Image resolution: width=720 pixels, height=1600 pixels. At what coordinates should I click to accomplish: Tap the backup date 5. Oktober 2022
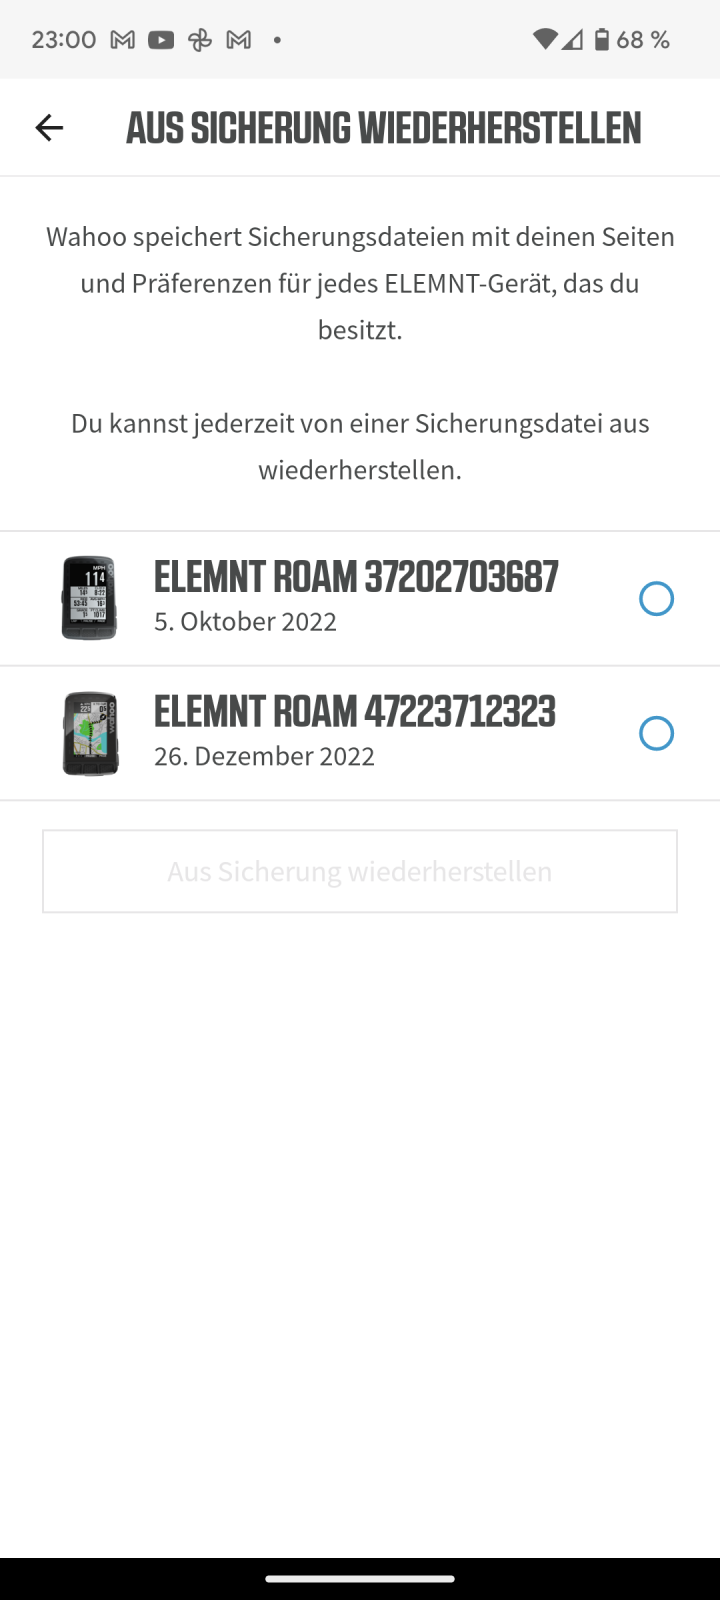(245, 622)
